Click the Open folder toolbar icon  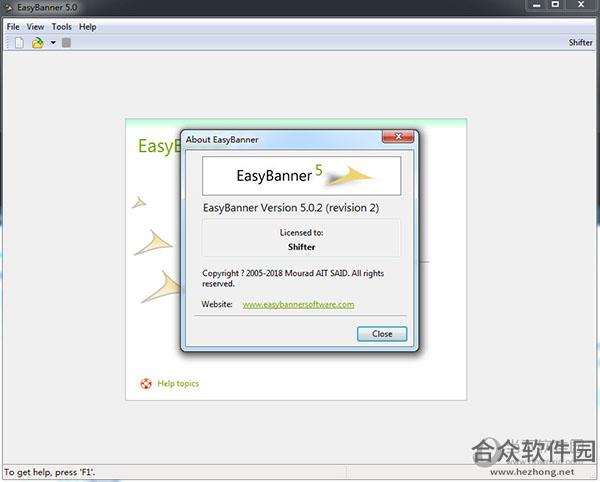coord(38,42)
